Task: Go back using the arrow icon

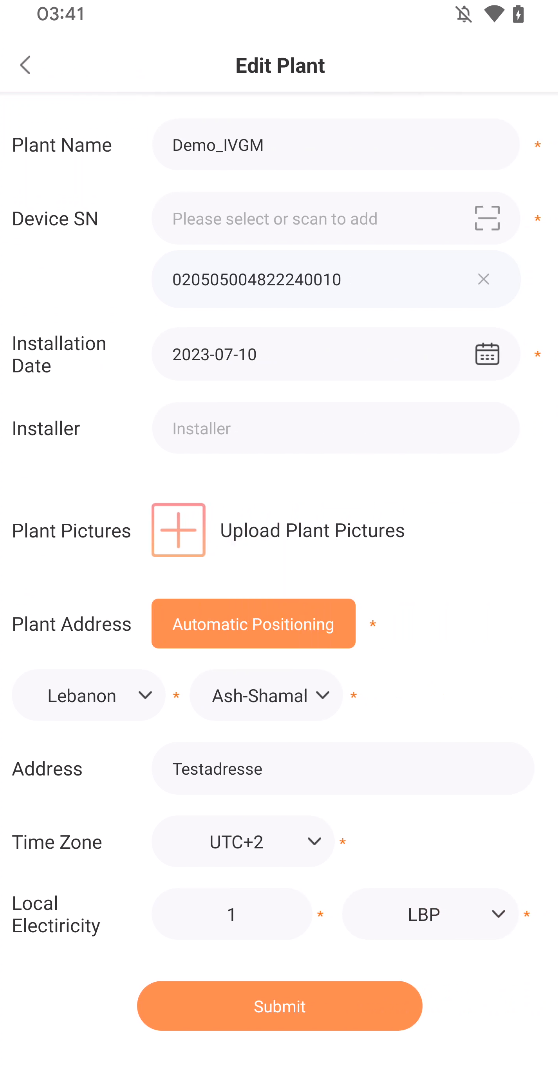Action: pos(26,65)
